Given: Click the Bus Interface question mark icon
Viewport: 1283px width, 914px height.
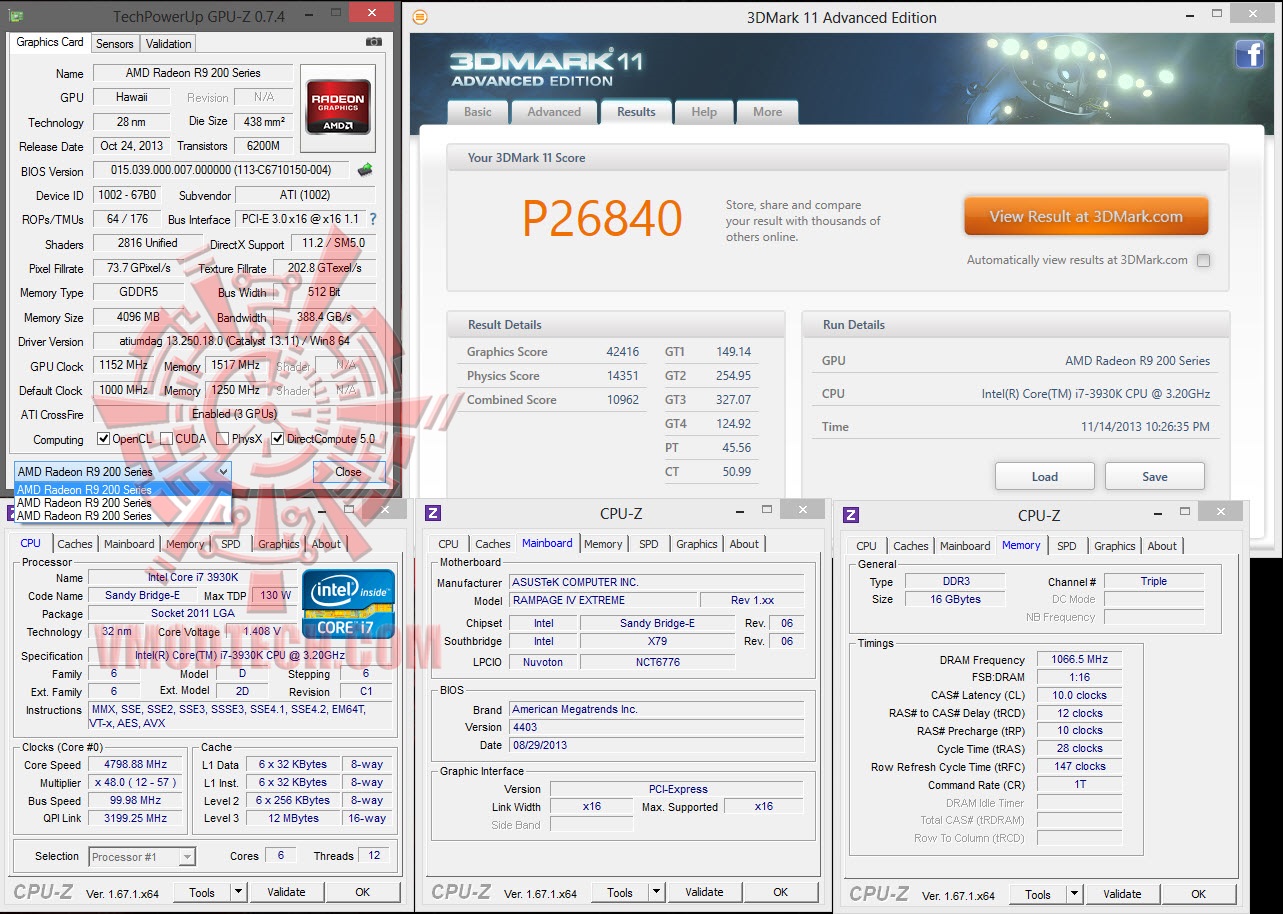Looking at the screenshot, I should (x=373, y=219).
